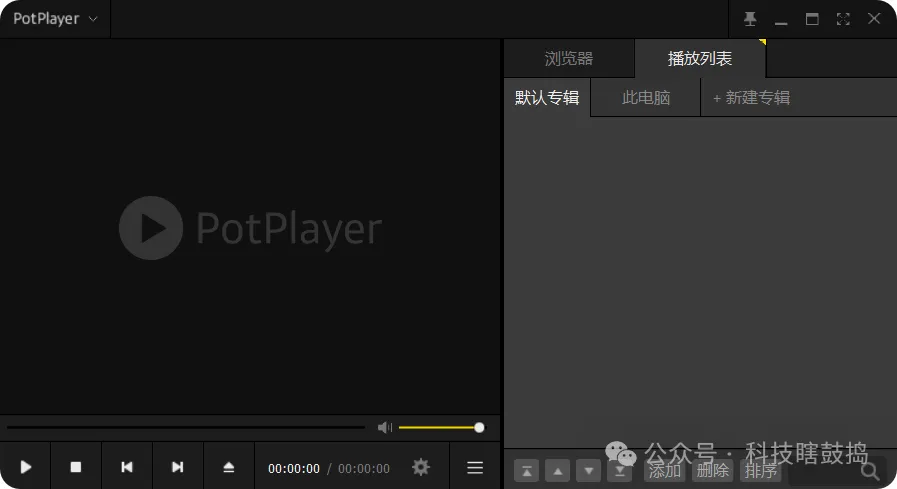
Task: Skip to the next file
Action: click(177, 467)
